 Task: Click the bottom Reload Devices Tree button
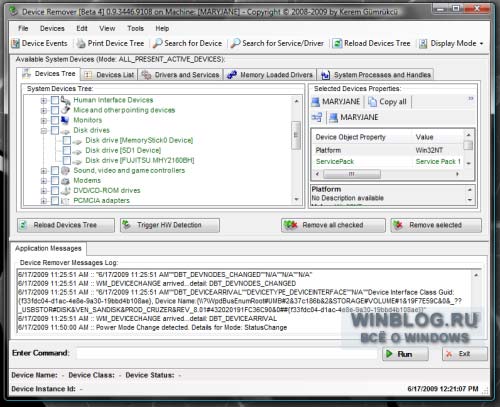[x=66, y=225]
